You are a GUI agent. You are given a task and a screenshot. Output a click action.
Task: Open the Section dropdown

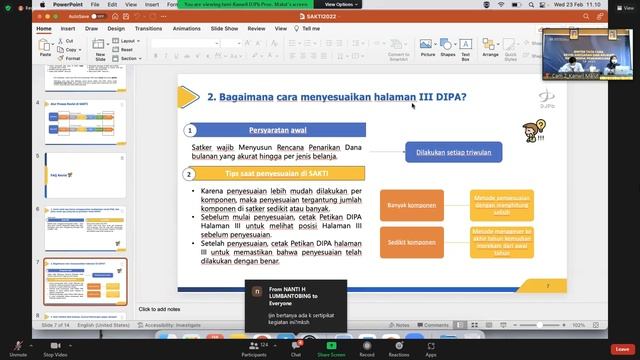[127, 58]
